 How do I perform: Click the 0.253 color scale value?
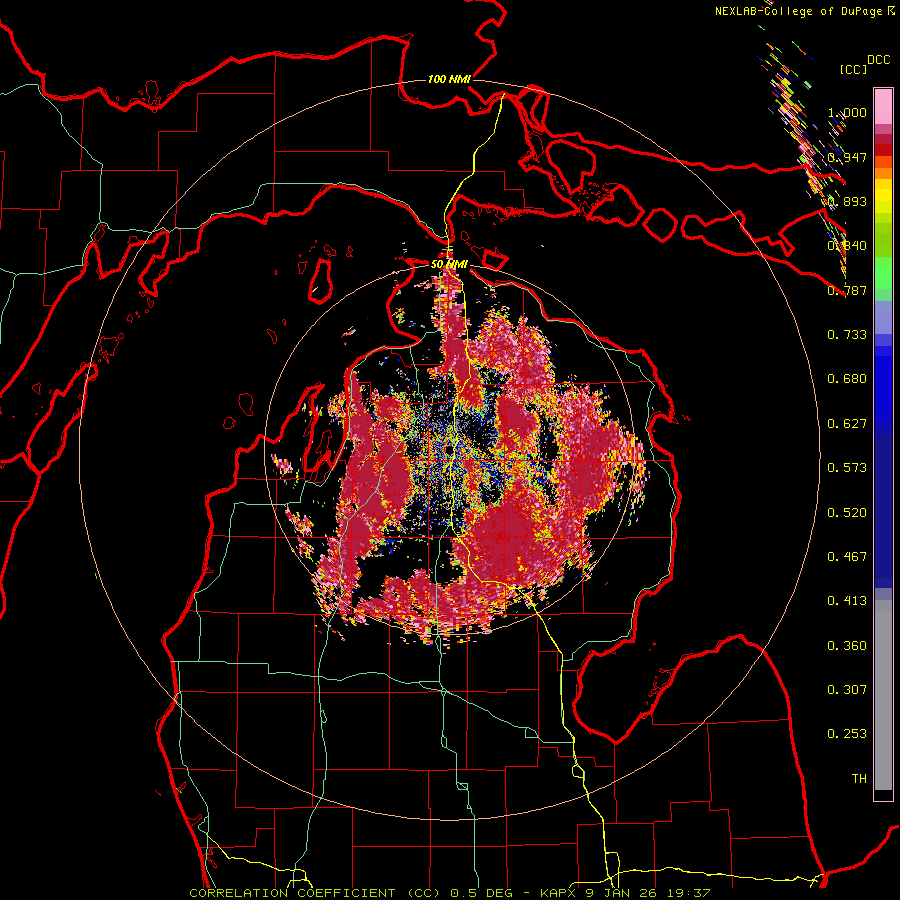coord(847,734)
